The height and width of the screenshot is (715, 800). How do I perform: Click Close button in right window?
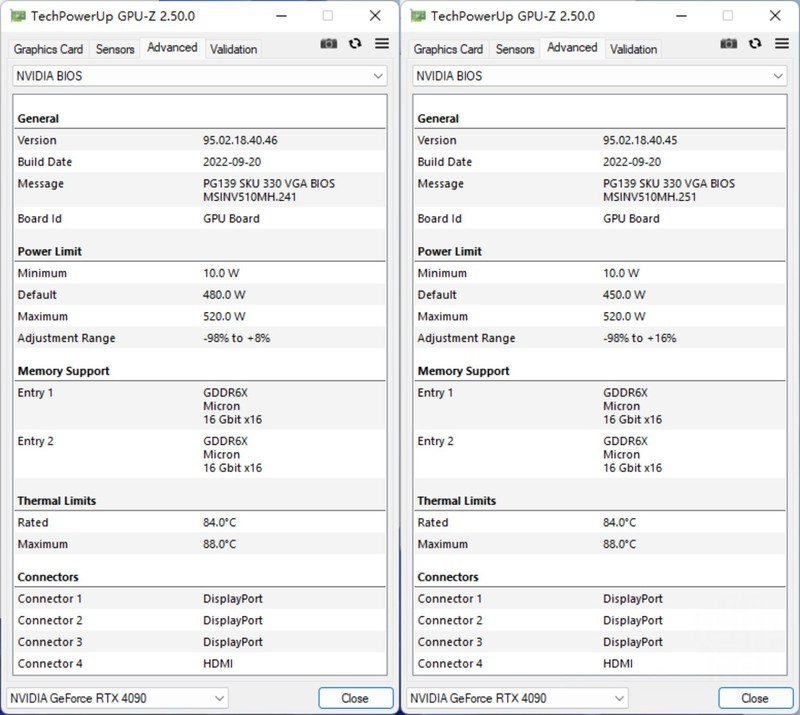(x=755, y=698)
